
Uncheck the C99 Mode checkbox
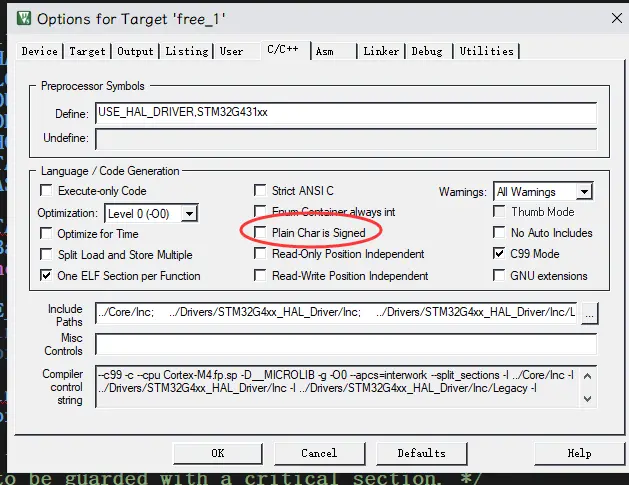pos(500,254)
